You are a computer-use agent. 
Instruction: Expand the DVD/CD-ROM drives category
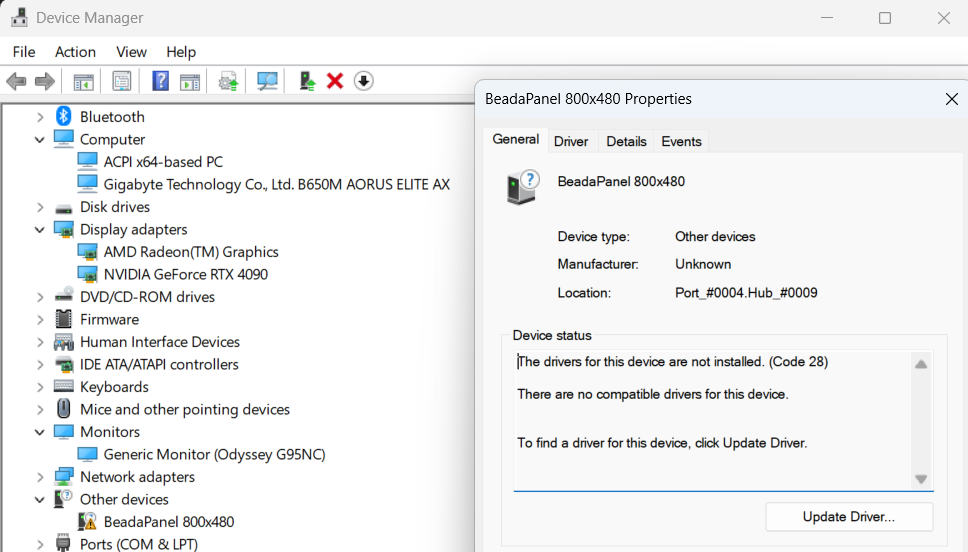point(40,297)
